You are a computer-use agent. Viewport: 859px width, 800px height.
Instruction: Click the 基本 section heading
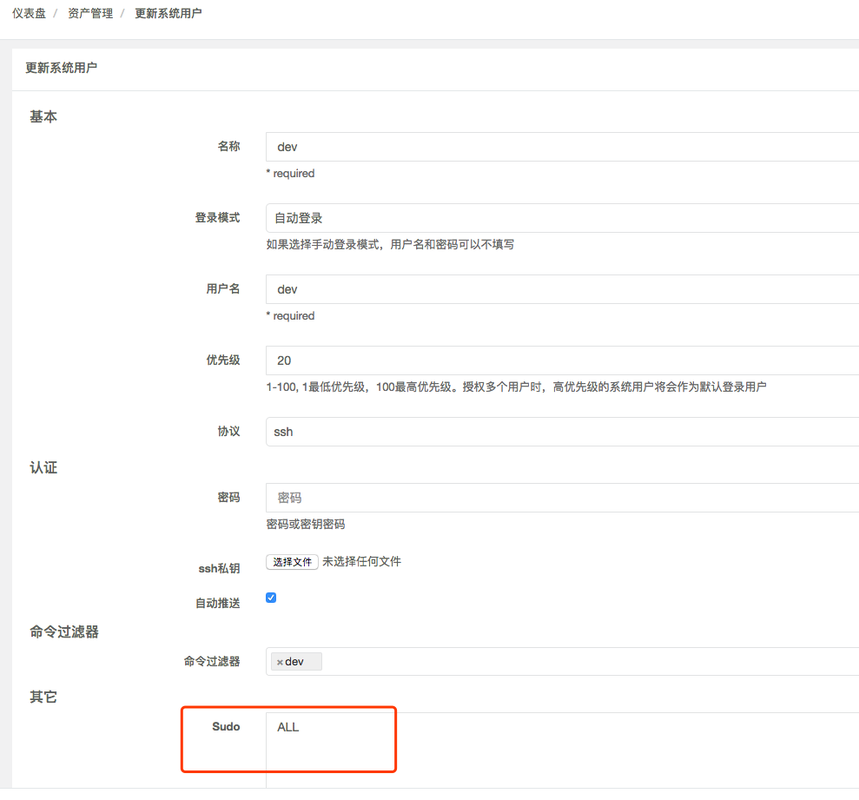coord(43,117)
